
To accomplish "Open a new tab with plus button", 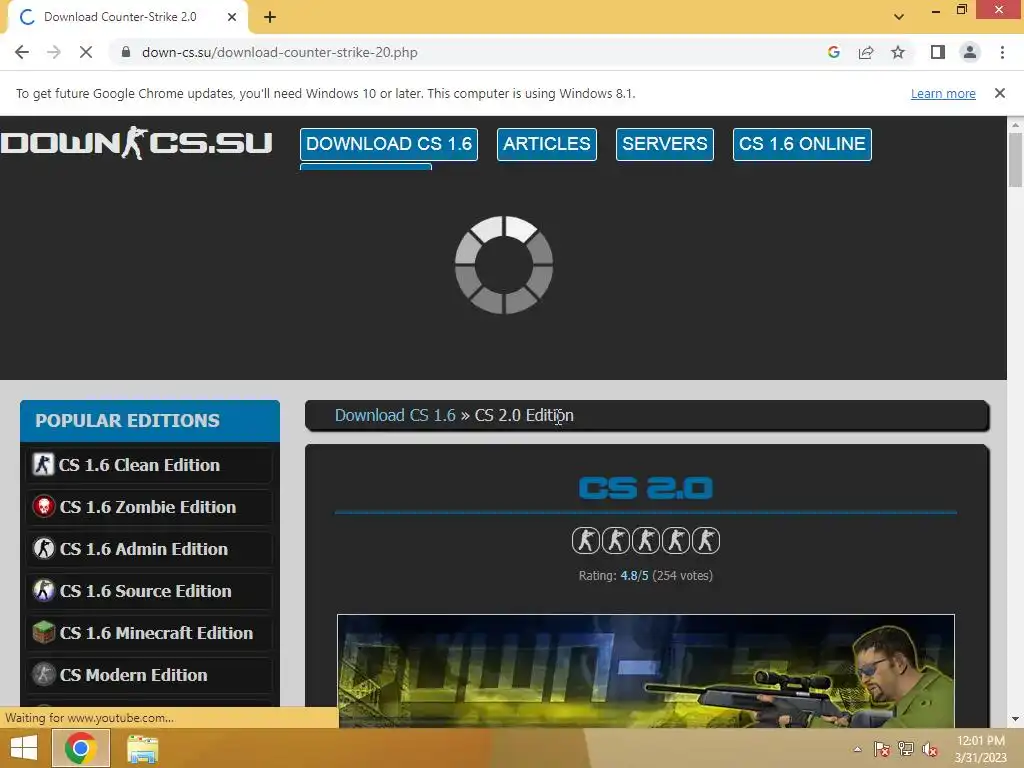I will click(270, 17).
